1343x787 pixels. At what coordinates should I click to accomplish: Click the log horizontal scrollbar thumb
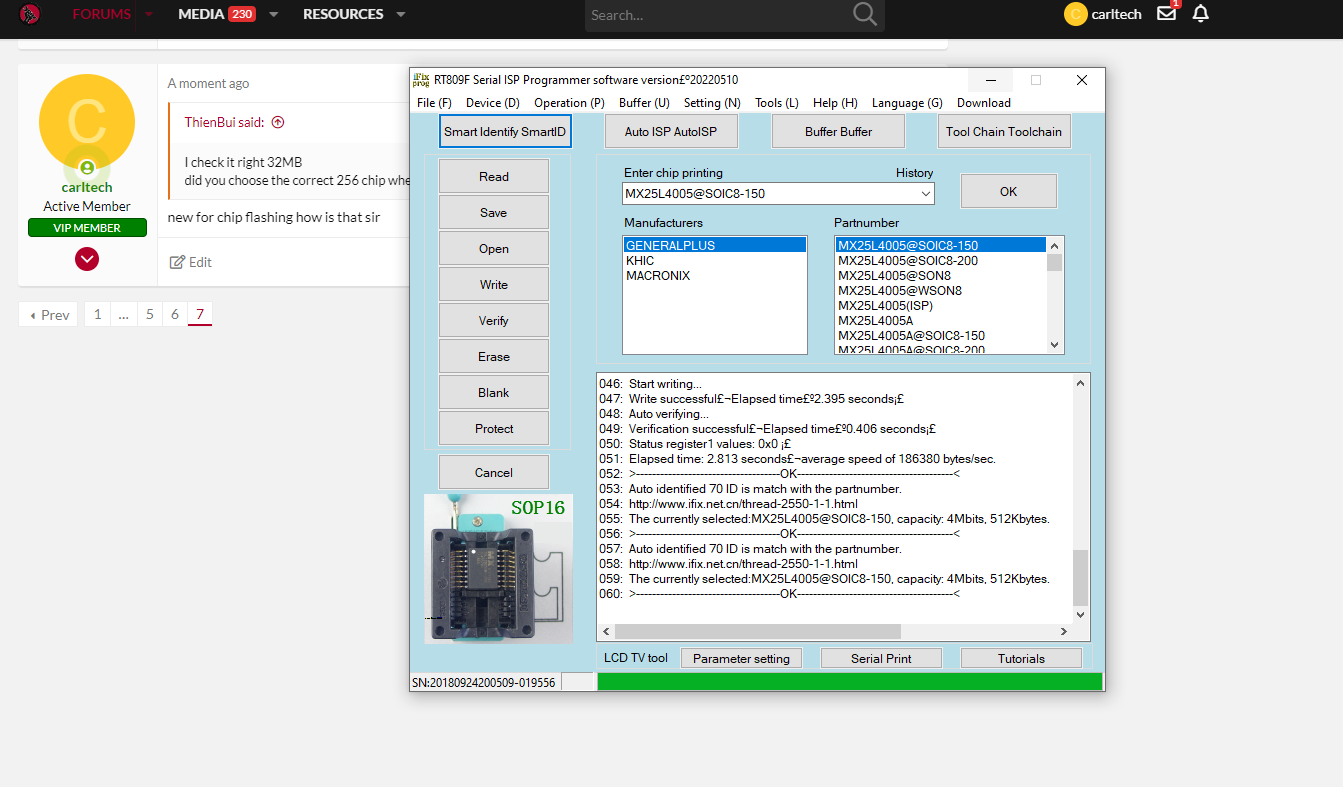pos(757,631)
